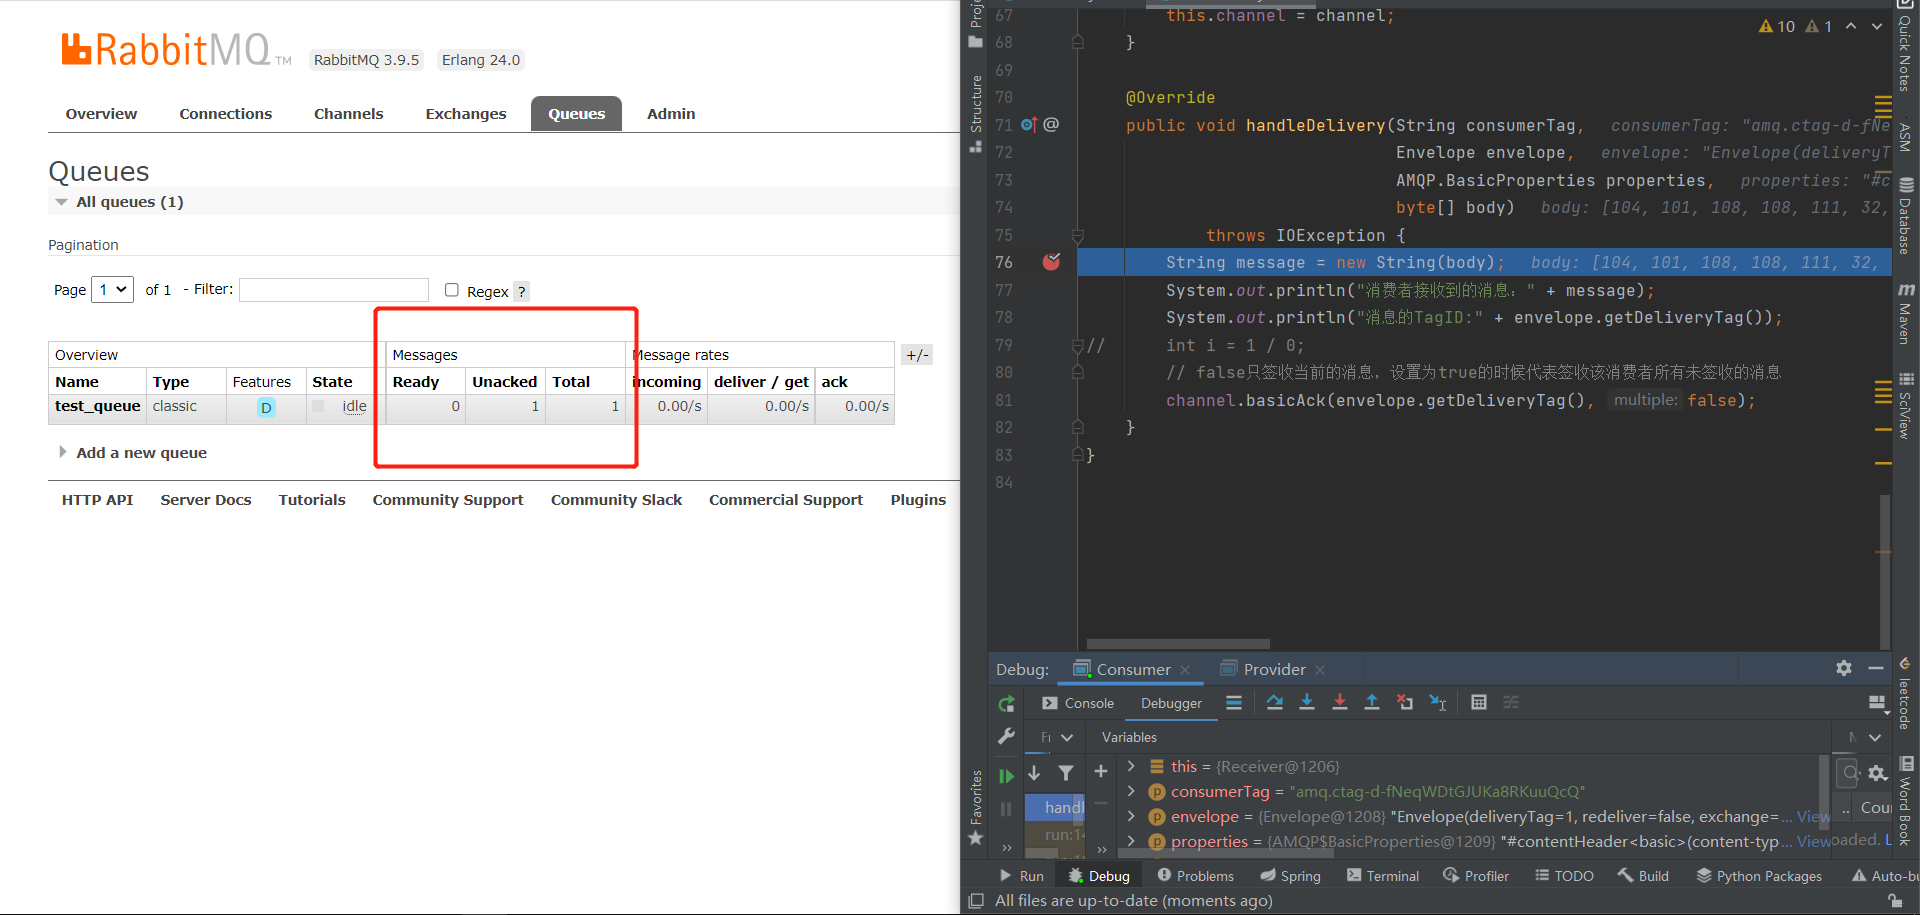Click the frames filter funnel icon
Screen dimensions: 1920x915
point(1066,773)
